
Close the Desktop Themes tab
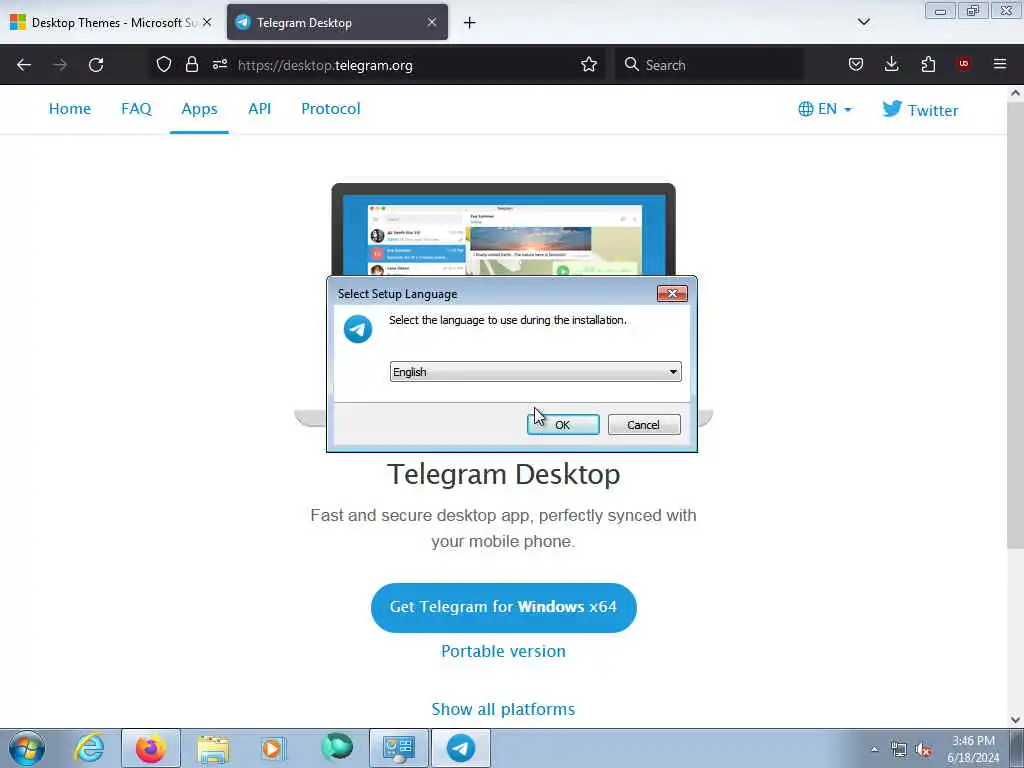(207, 22)
